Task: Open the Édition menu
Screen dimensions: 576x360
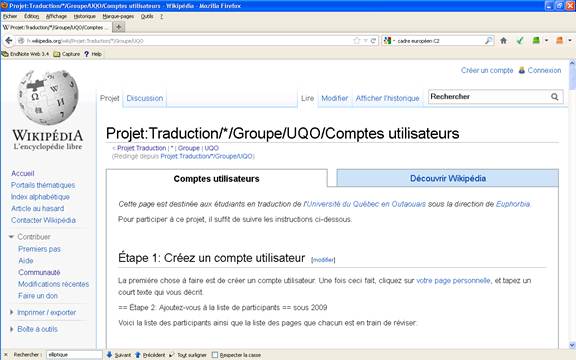Action: (x=32, y=17)
